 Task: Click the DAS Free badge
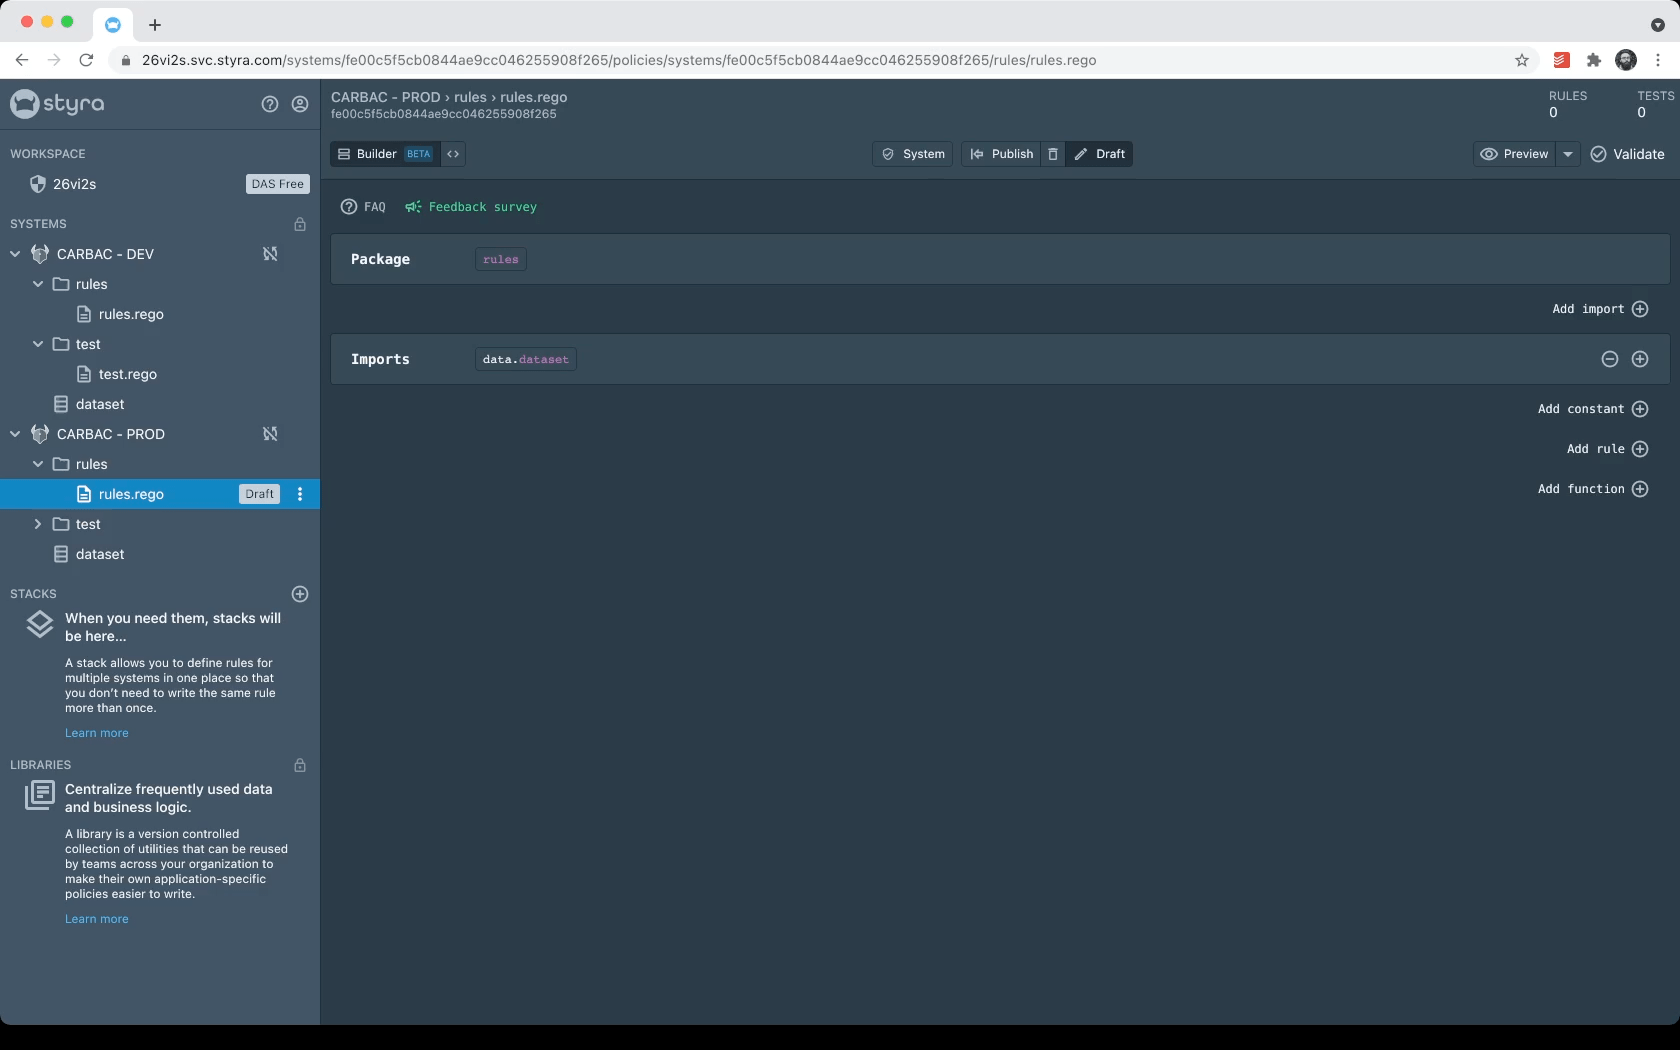pyautogui.click(x=278, y=184)
